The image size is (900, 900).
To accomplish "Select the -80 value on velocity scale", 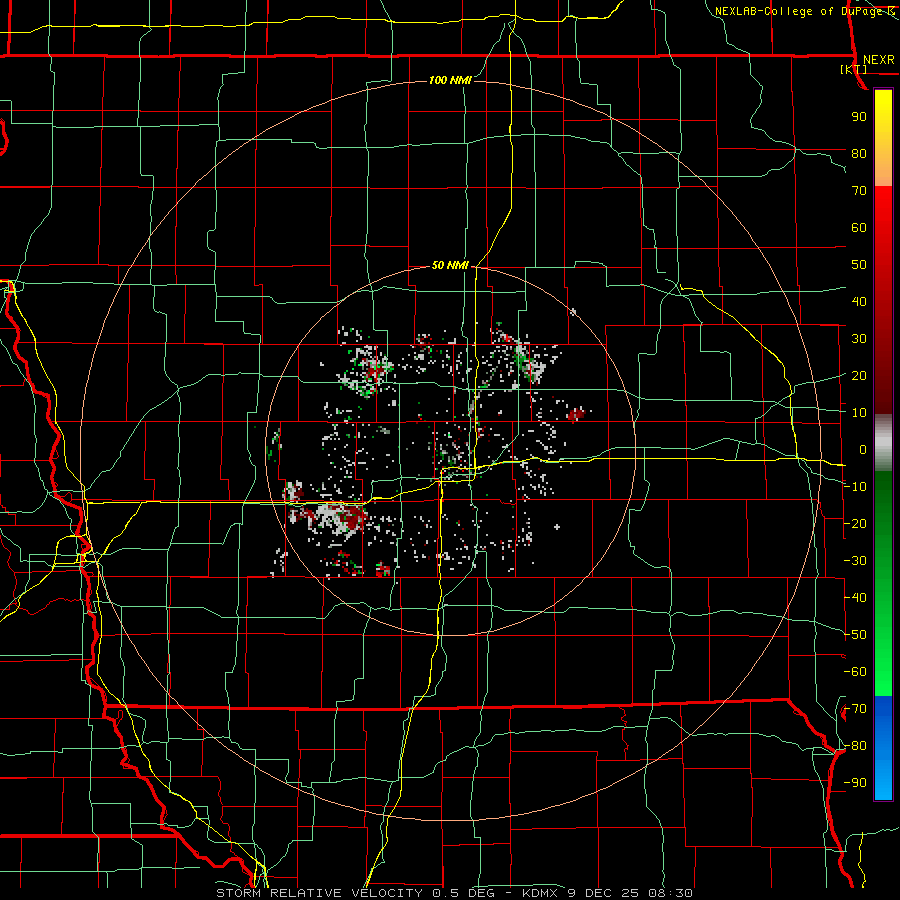I will pos(855,746).
